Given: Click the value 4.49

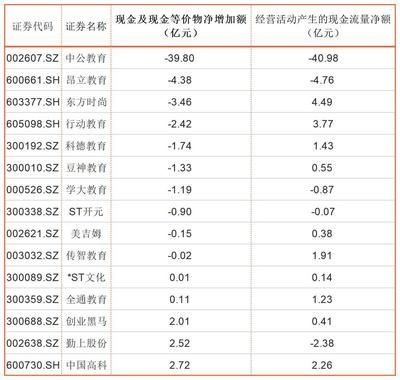Looking at the screenshot, I should point(322,102).
